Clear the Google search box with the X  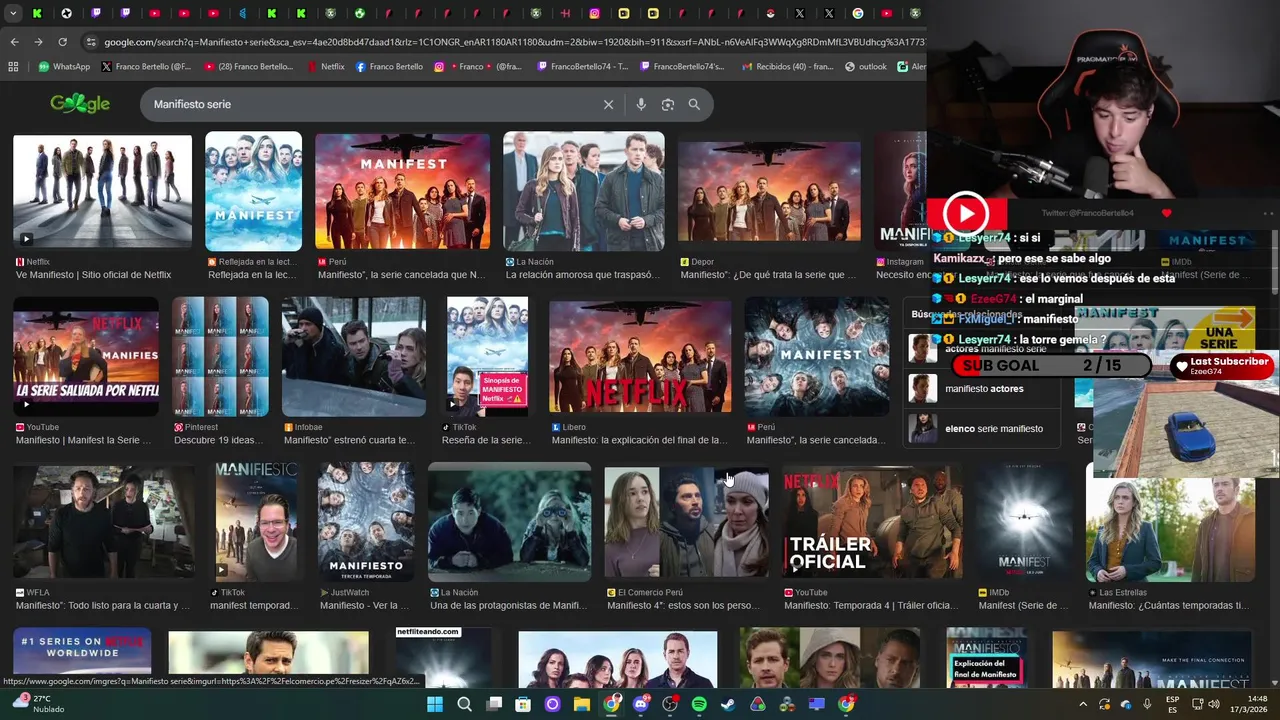pos(608,104)
